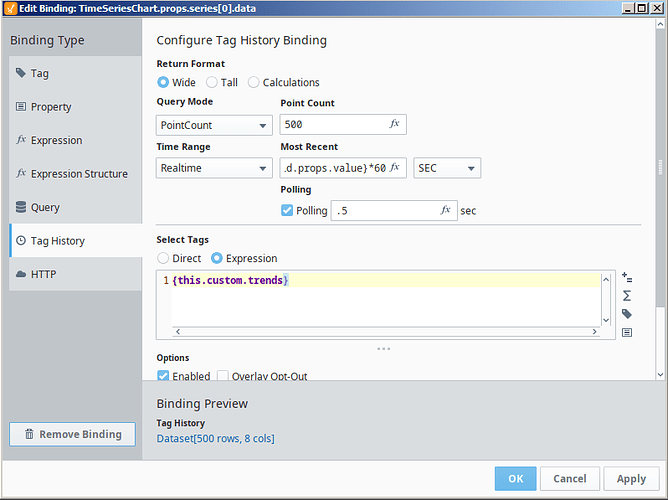Click the Tag binding type icon
The image size is (668, 500).
pyautogui.click(x=20, y=73)
